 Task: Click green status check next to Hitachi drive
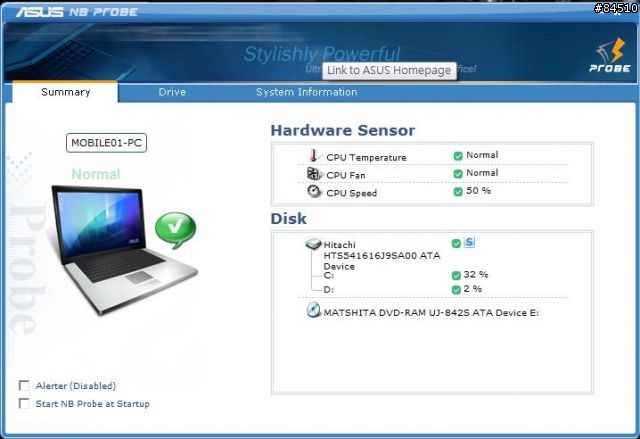[456, 244]
